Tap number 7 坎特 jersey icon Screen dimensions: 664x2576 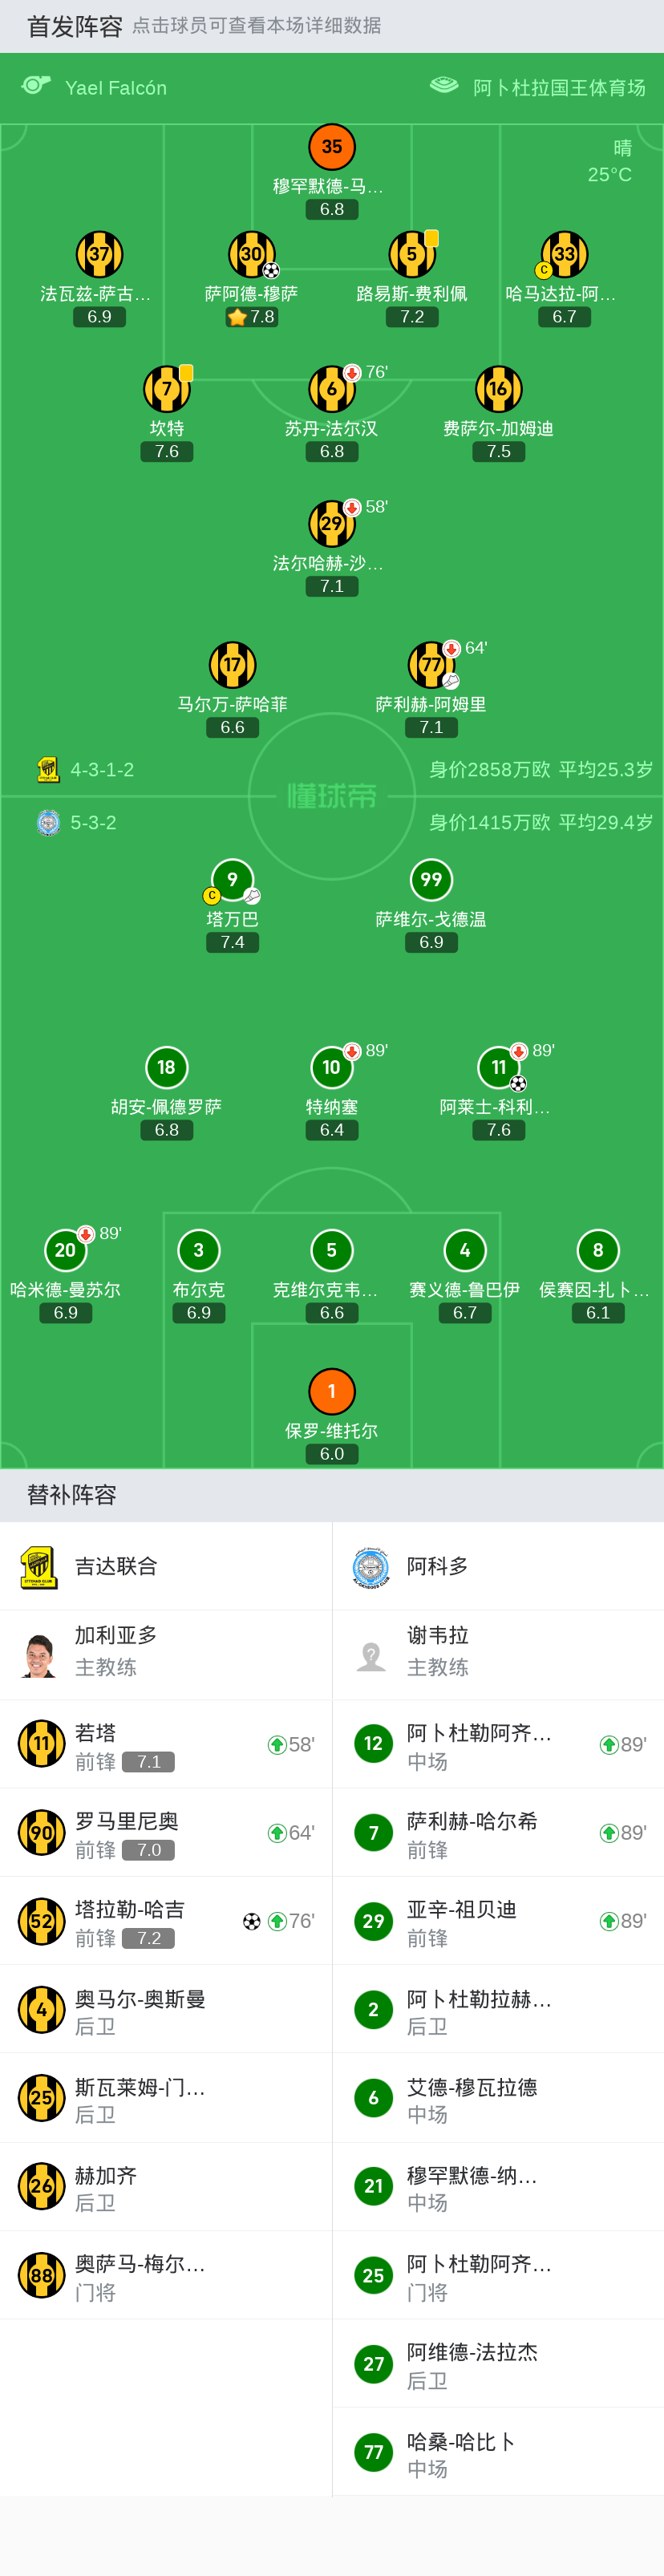click(x=167, y=389)
